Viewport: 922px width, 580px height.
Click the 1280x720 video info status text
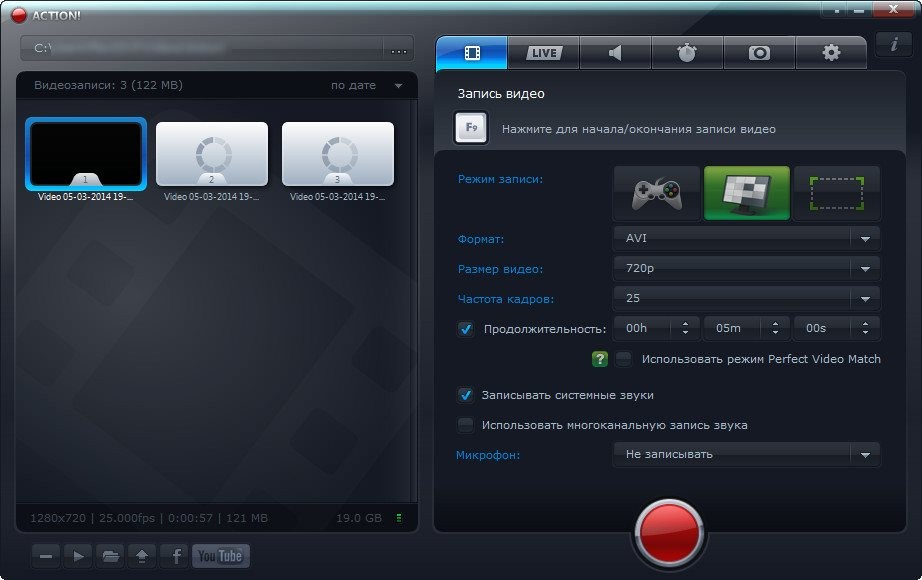point(149,518)
